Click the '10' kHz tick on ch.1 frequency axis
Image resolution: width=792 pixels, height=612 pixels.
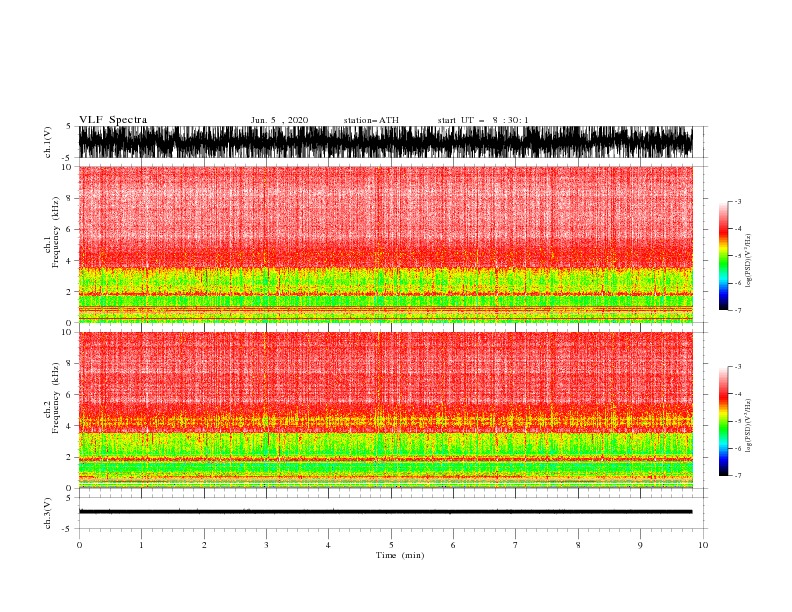(67, 167)
